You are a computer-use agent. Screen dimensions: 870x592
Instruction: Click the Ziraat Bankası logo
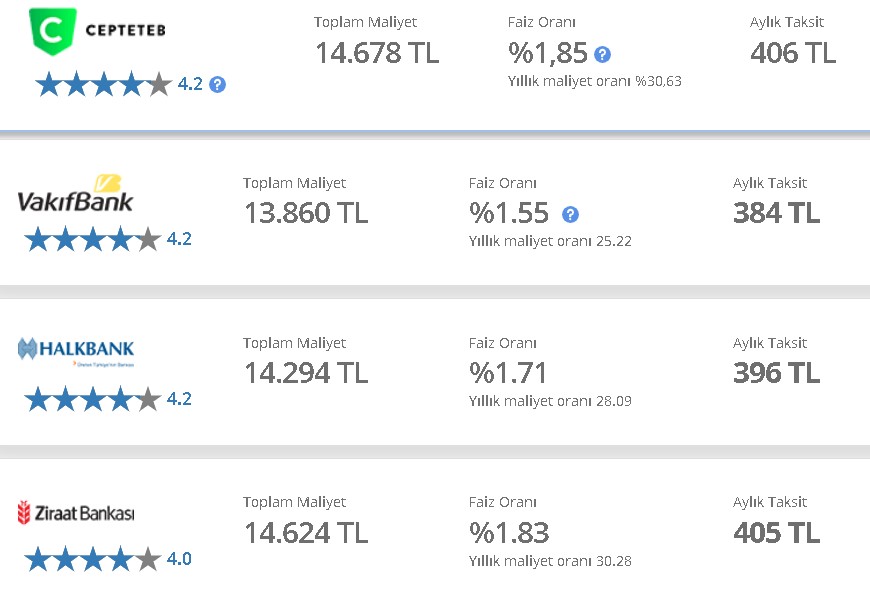click(x=76, y=513)
